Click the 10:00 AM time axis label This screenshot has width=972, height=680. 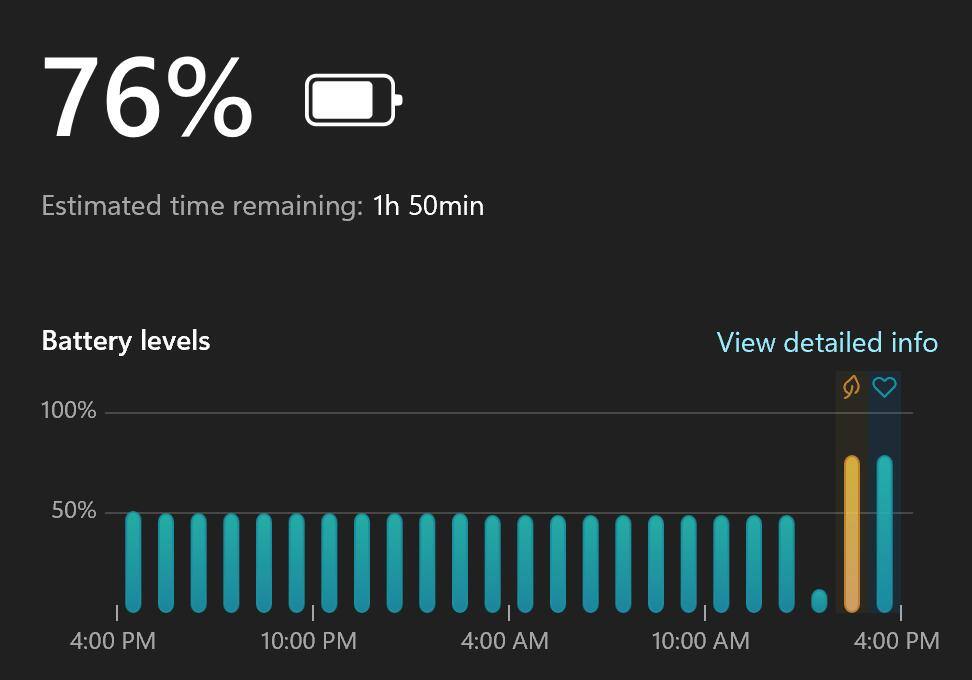tap(700, 641)
